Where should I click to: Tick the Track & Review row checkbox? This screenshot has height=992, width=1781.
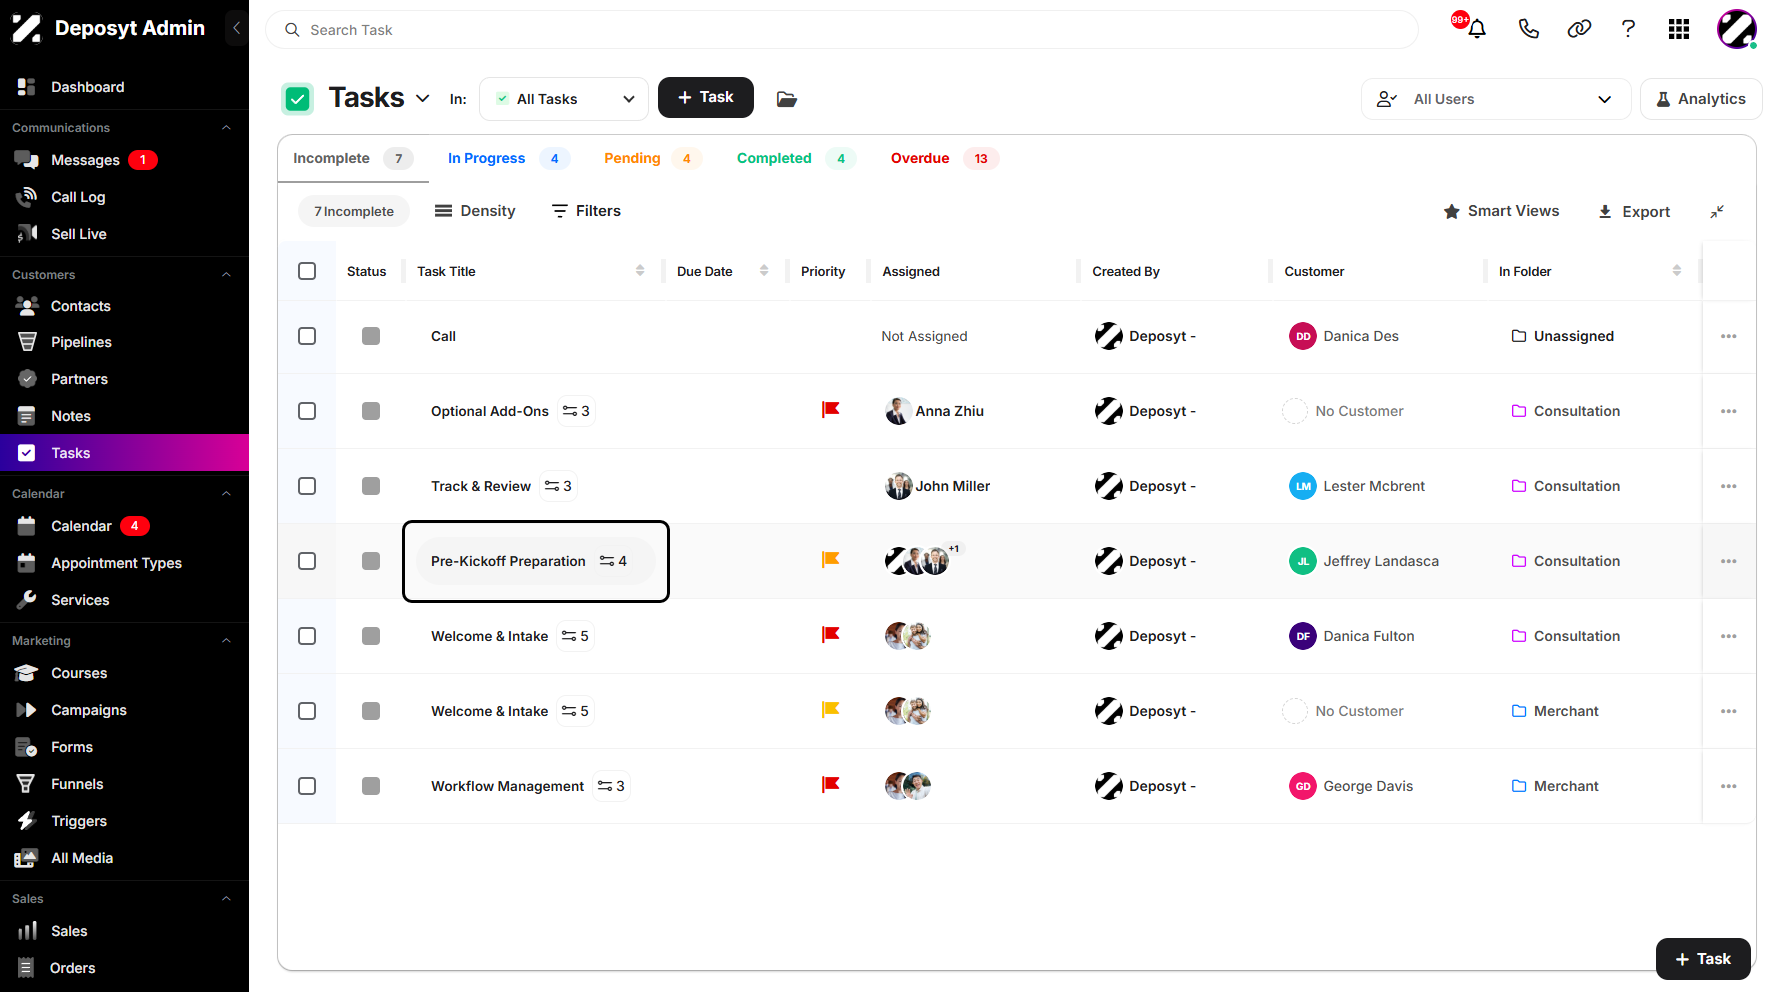[x=307, y=486]
